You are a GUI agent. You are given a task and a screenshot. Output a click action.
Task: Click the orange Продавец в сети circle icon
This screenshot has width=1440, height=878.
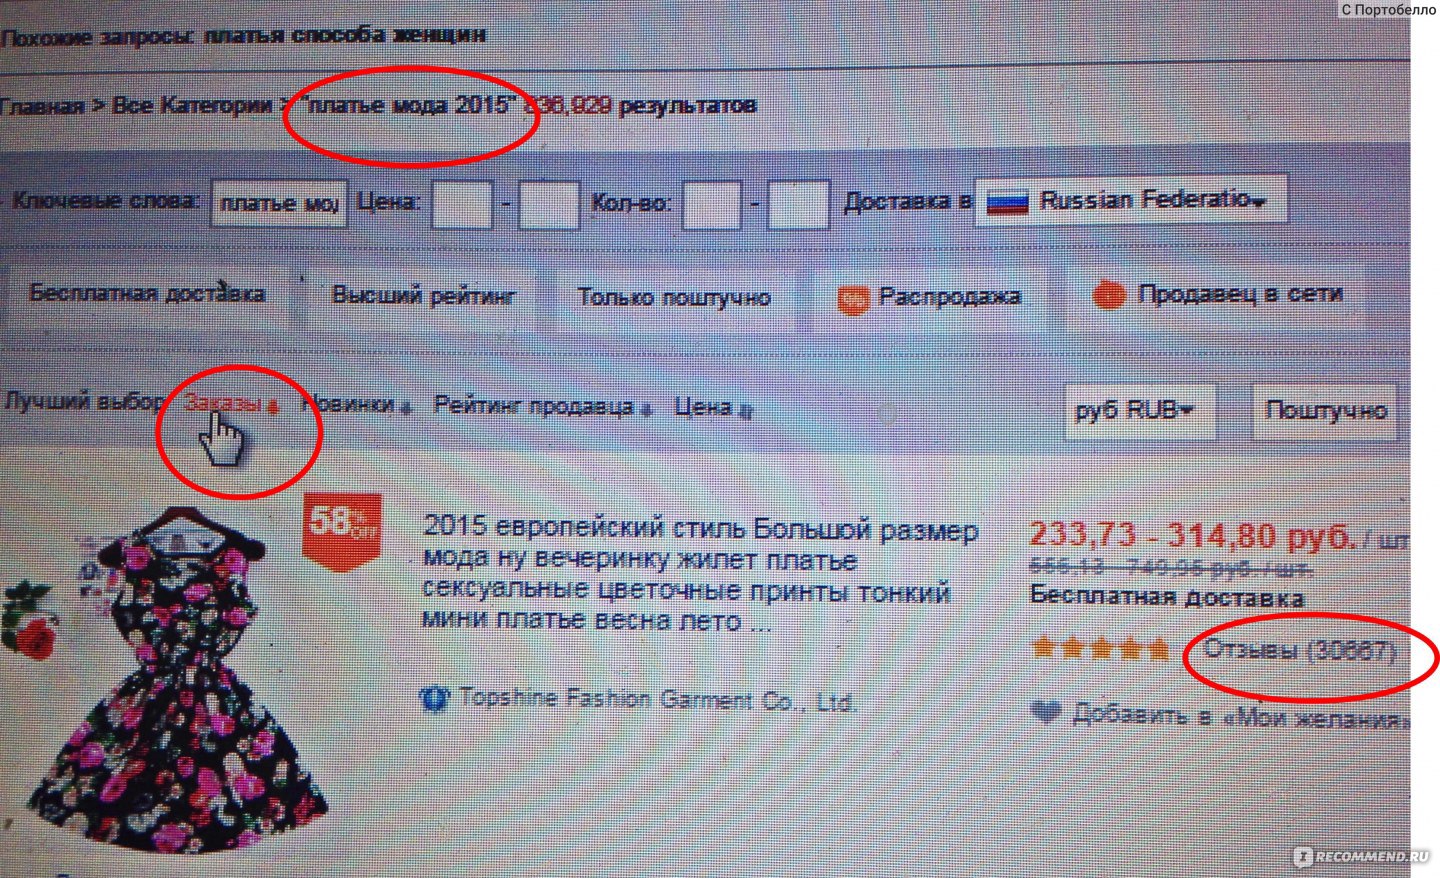(1109, 295)
